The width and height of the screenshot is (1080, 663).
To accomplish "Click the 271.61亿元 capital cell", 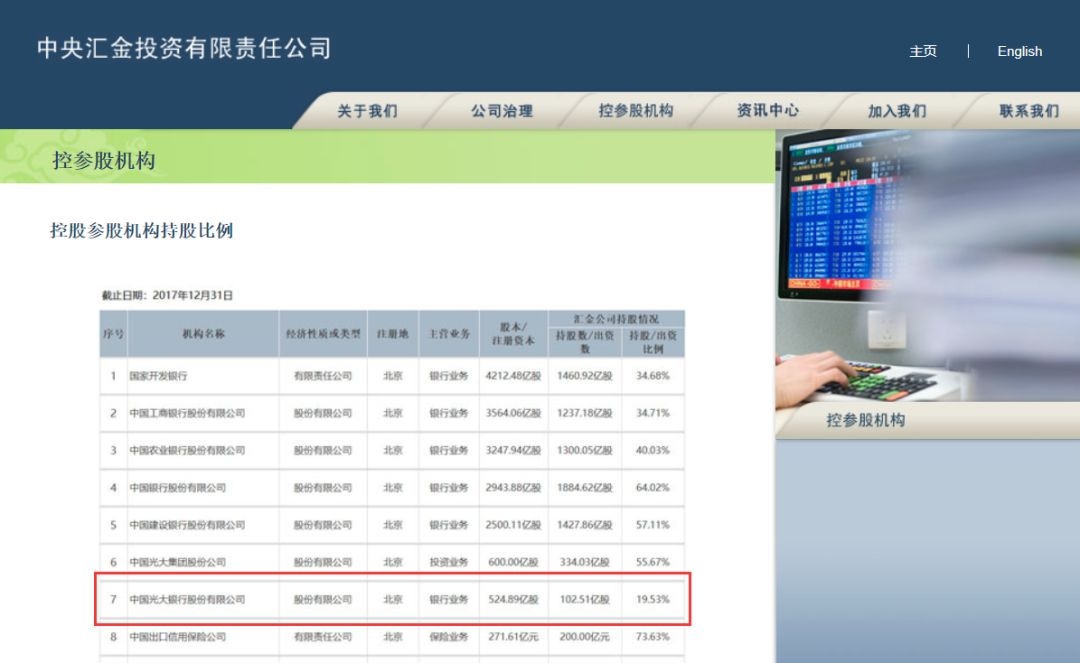I will click(513, 636).
